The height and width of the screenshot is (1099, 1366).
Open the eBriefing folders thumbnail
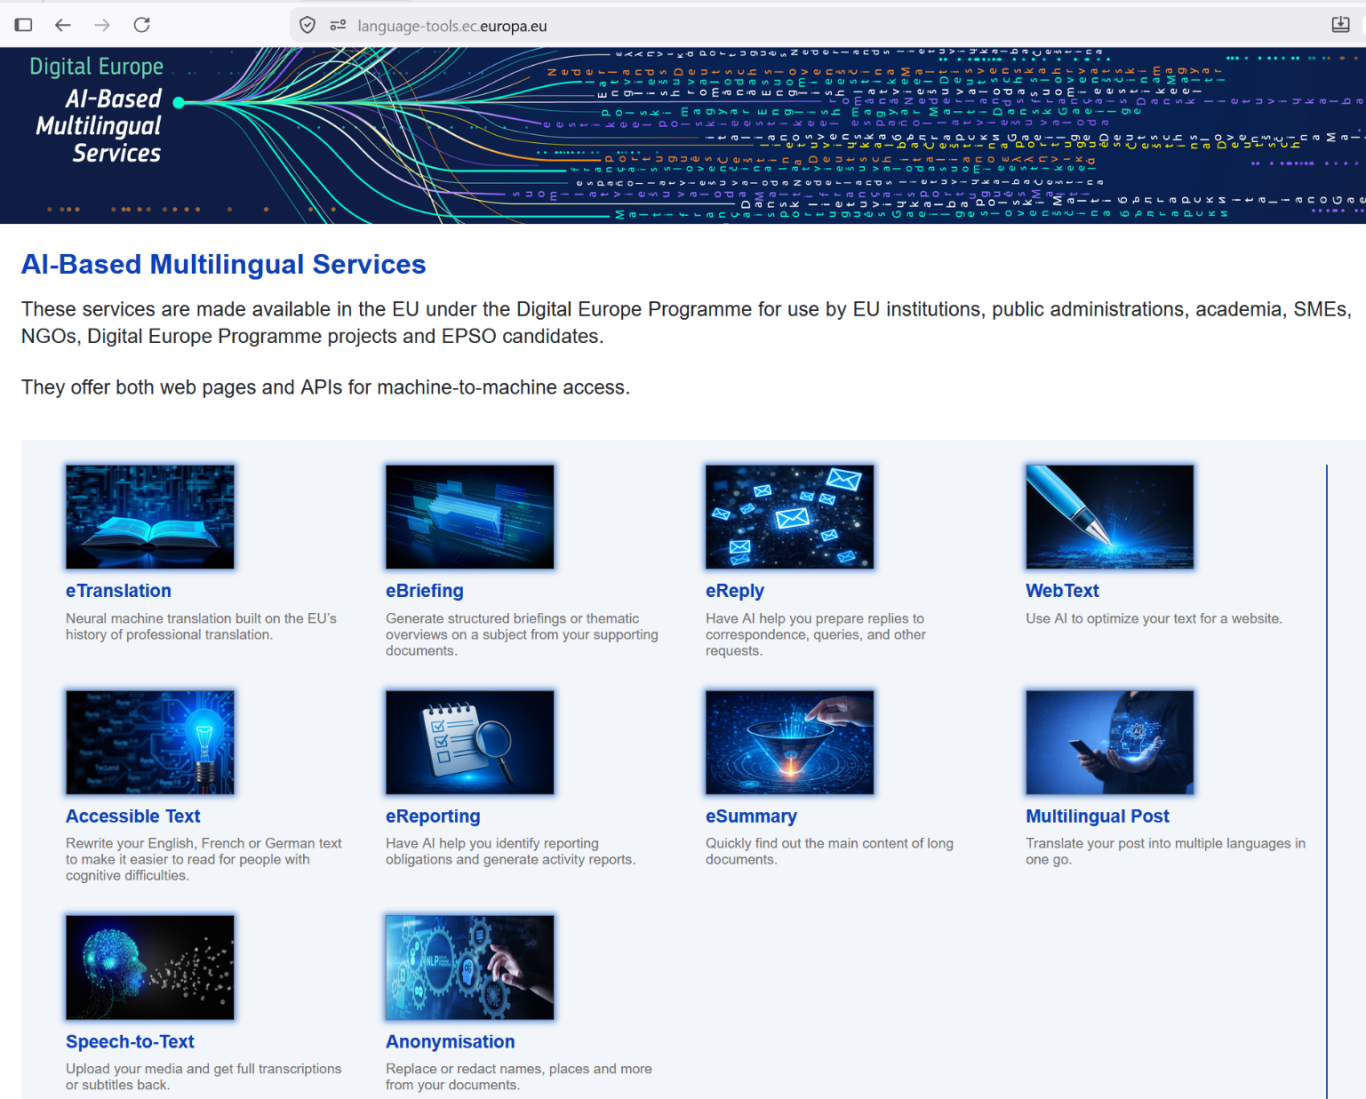coord(470,517)
